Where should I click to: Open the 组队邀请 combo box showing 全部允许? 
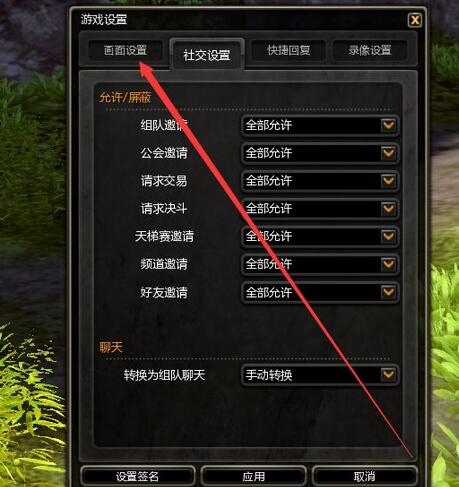pos(320,125)
